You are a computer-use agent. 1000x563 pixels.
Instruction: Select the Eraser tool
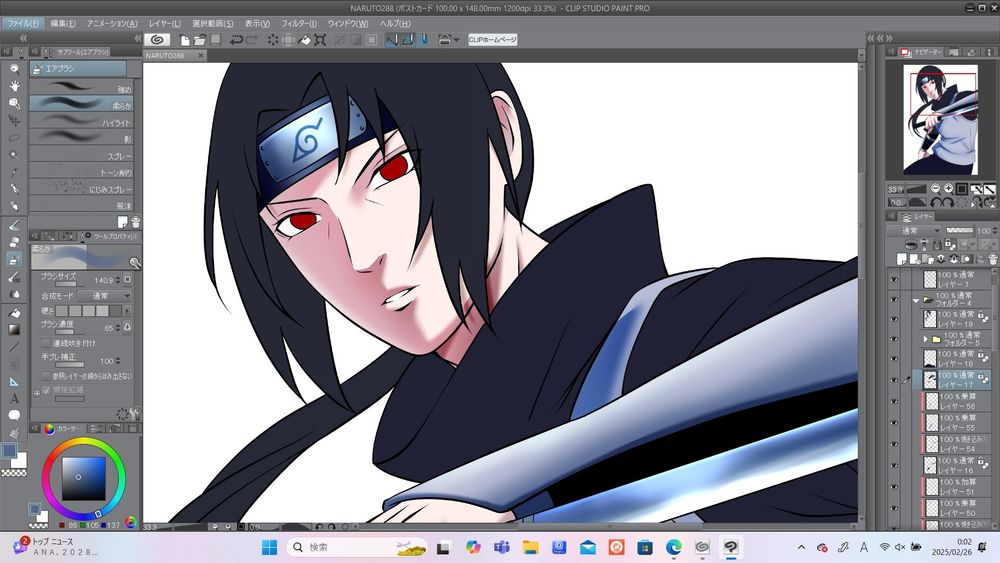point(14,242)
